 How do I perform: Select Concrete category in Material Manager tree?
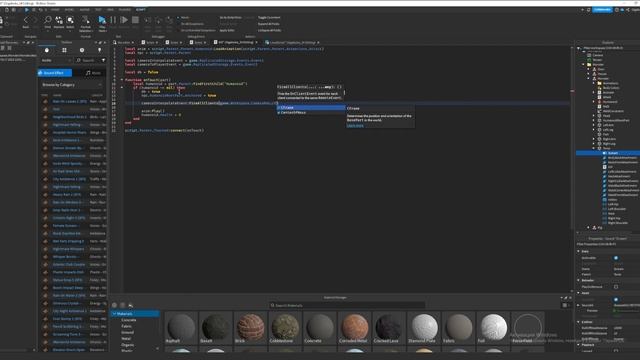tap(129, 320)
